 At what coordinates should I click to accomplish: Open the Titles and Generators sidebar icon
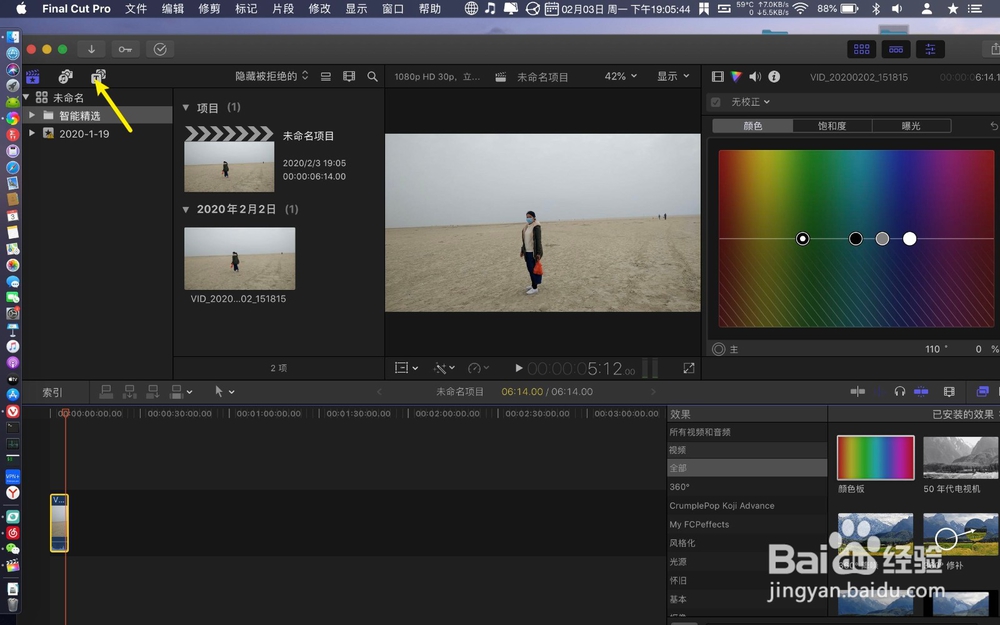point(97,76)
